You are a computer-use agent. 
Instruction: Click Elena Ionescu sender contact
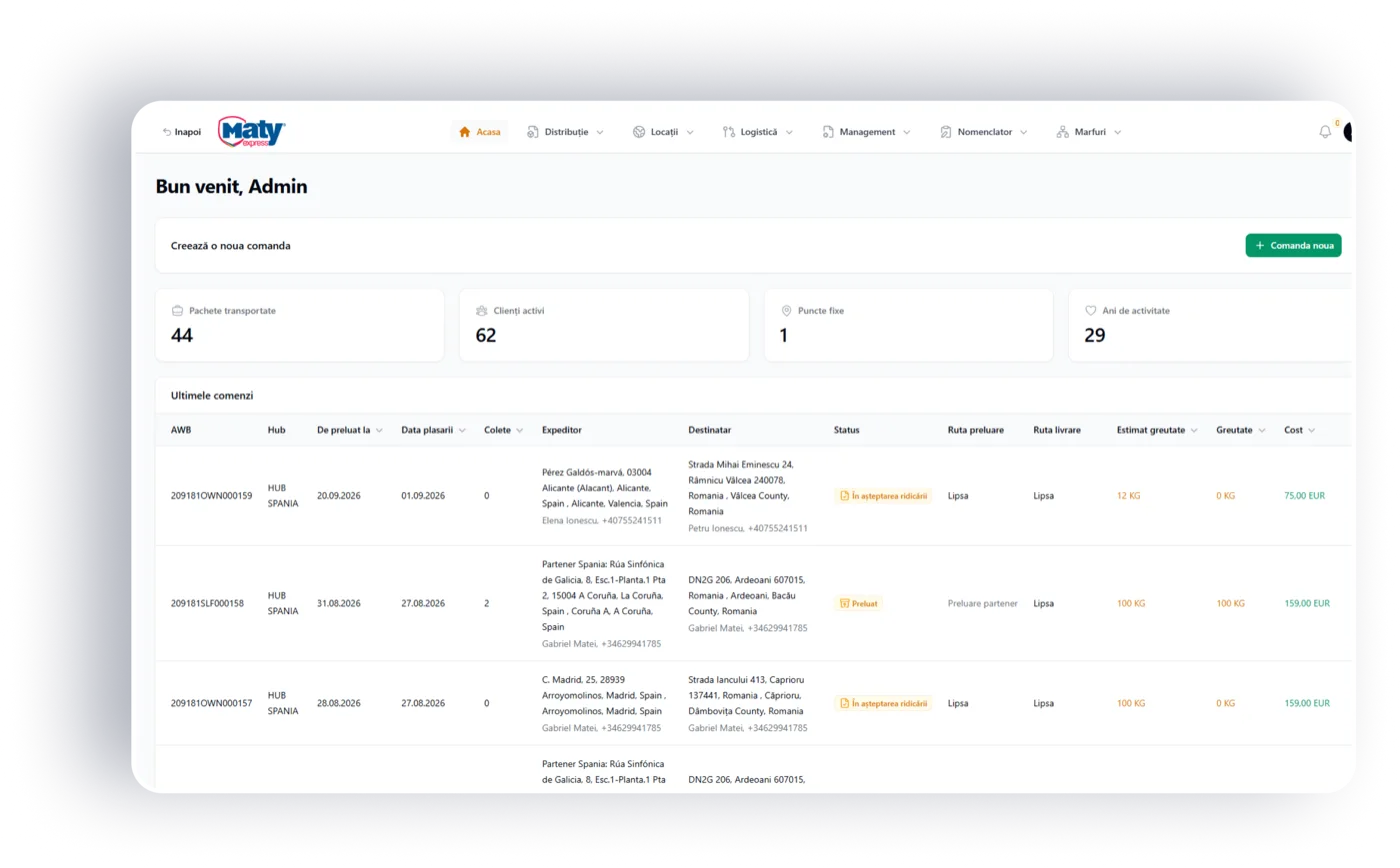tap(602, 521)
